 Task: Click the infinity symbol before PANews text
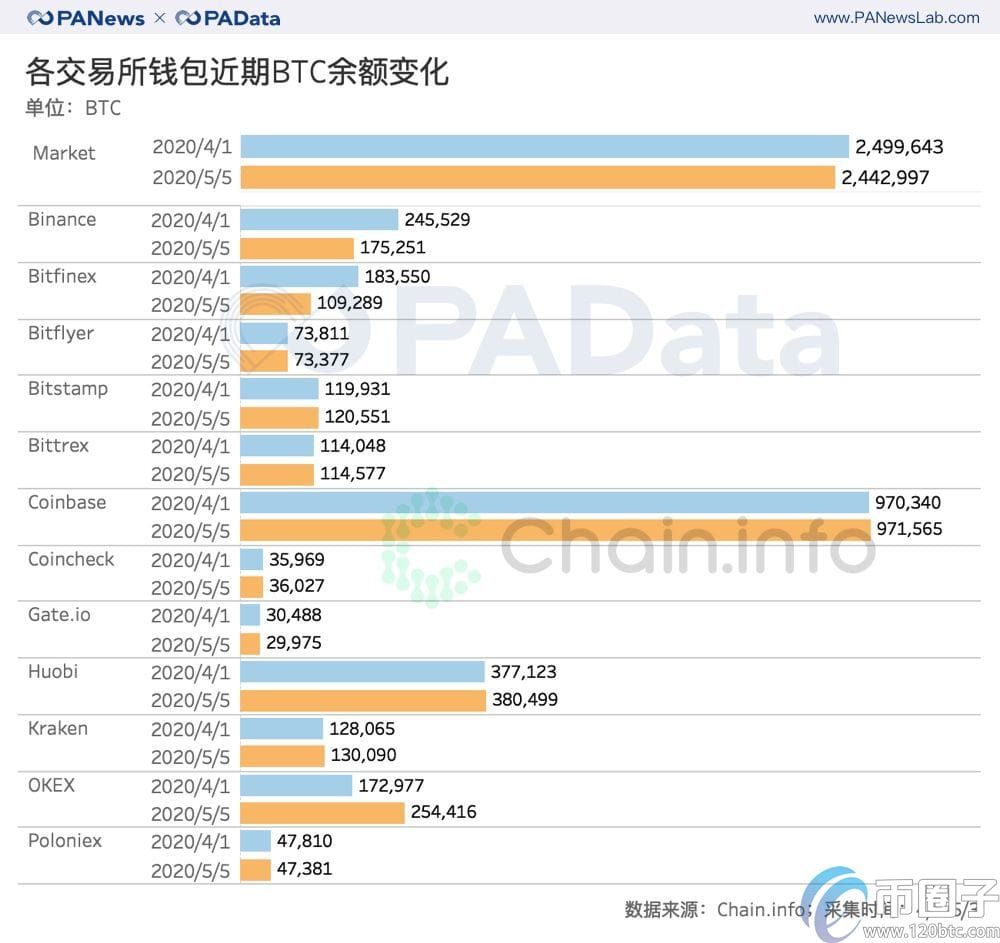tap(40, 17)
